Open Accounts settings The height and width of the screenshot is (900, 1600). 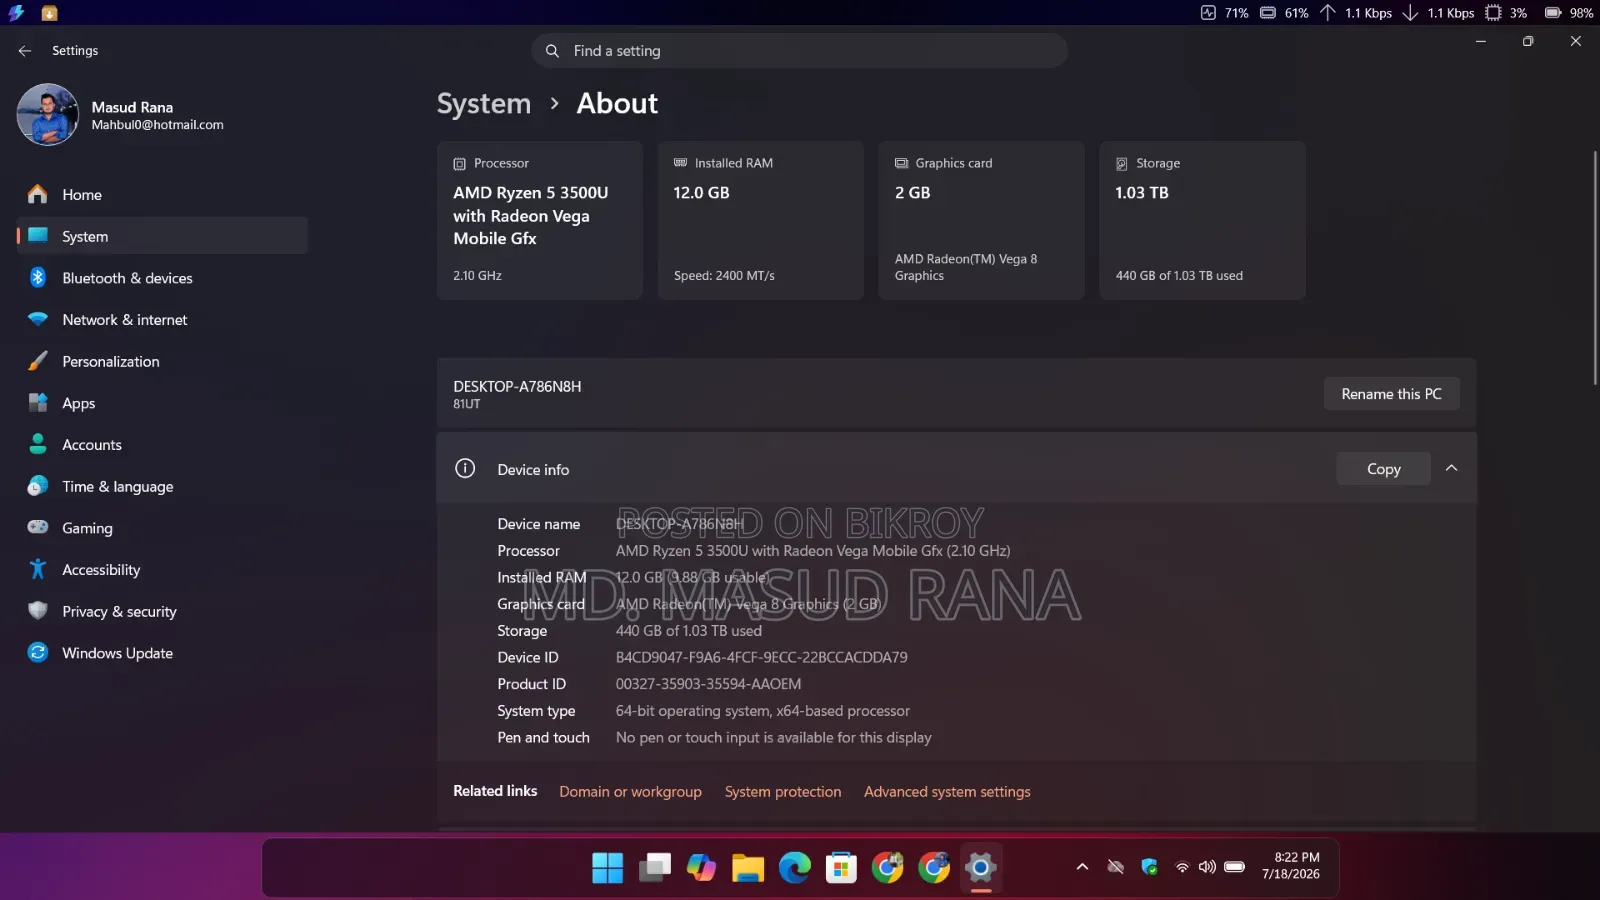pyautogui.click(x=162, y=445)
